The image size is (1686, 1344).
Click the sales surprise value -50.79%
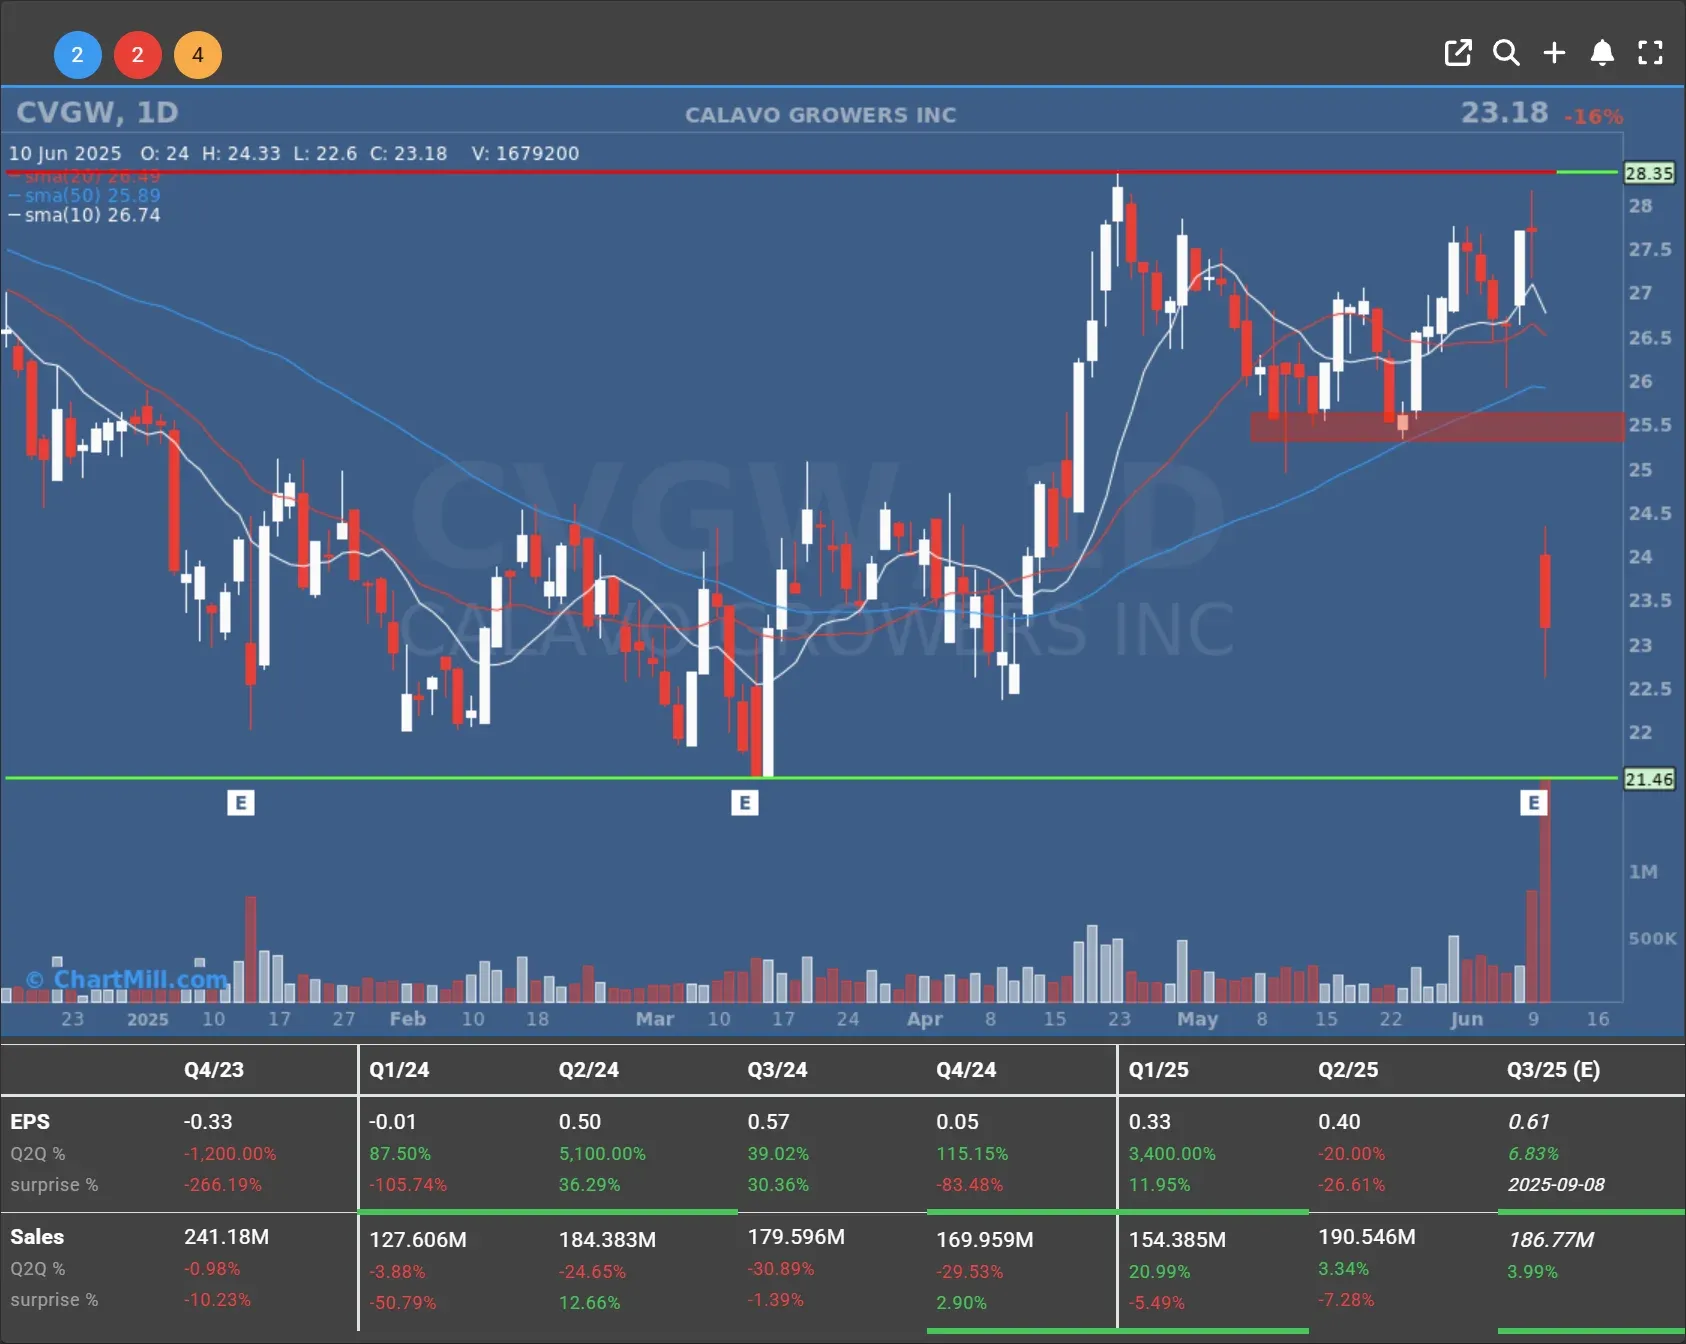point(403,1303)
